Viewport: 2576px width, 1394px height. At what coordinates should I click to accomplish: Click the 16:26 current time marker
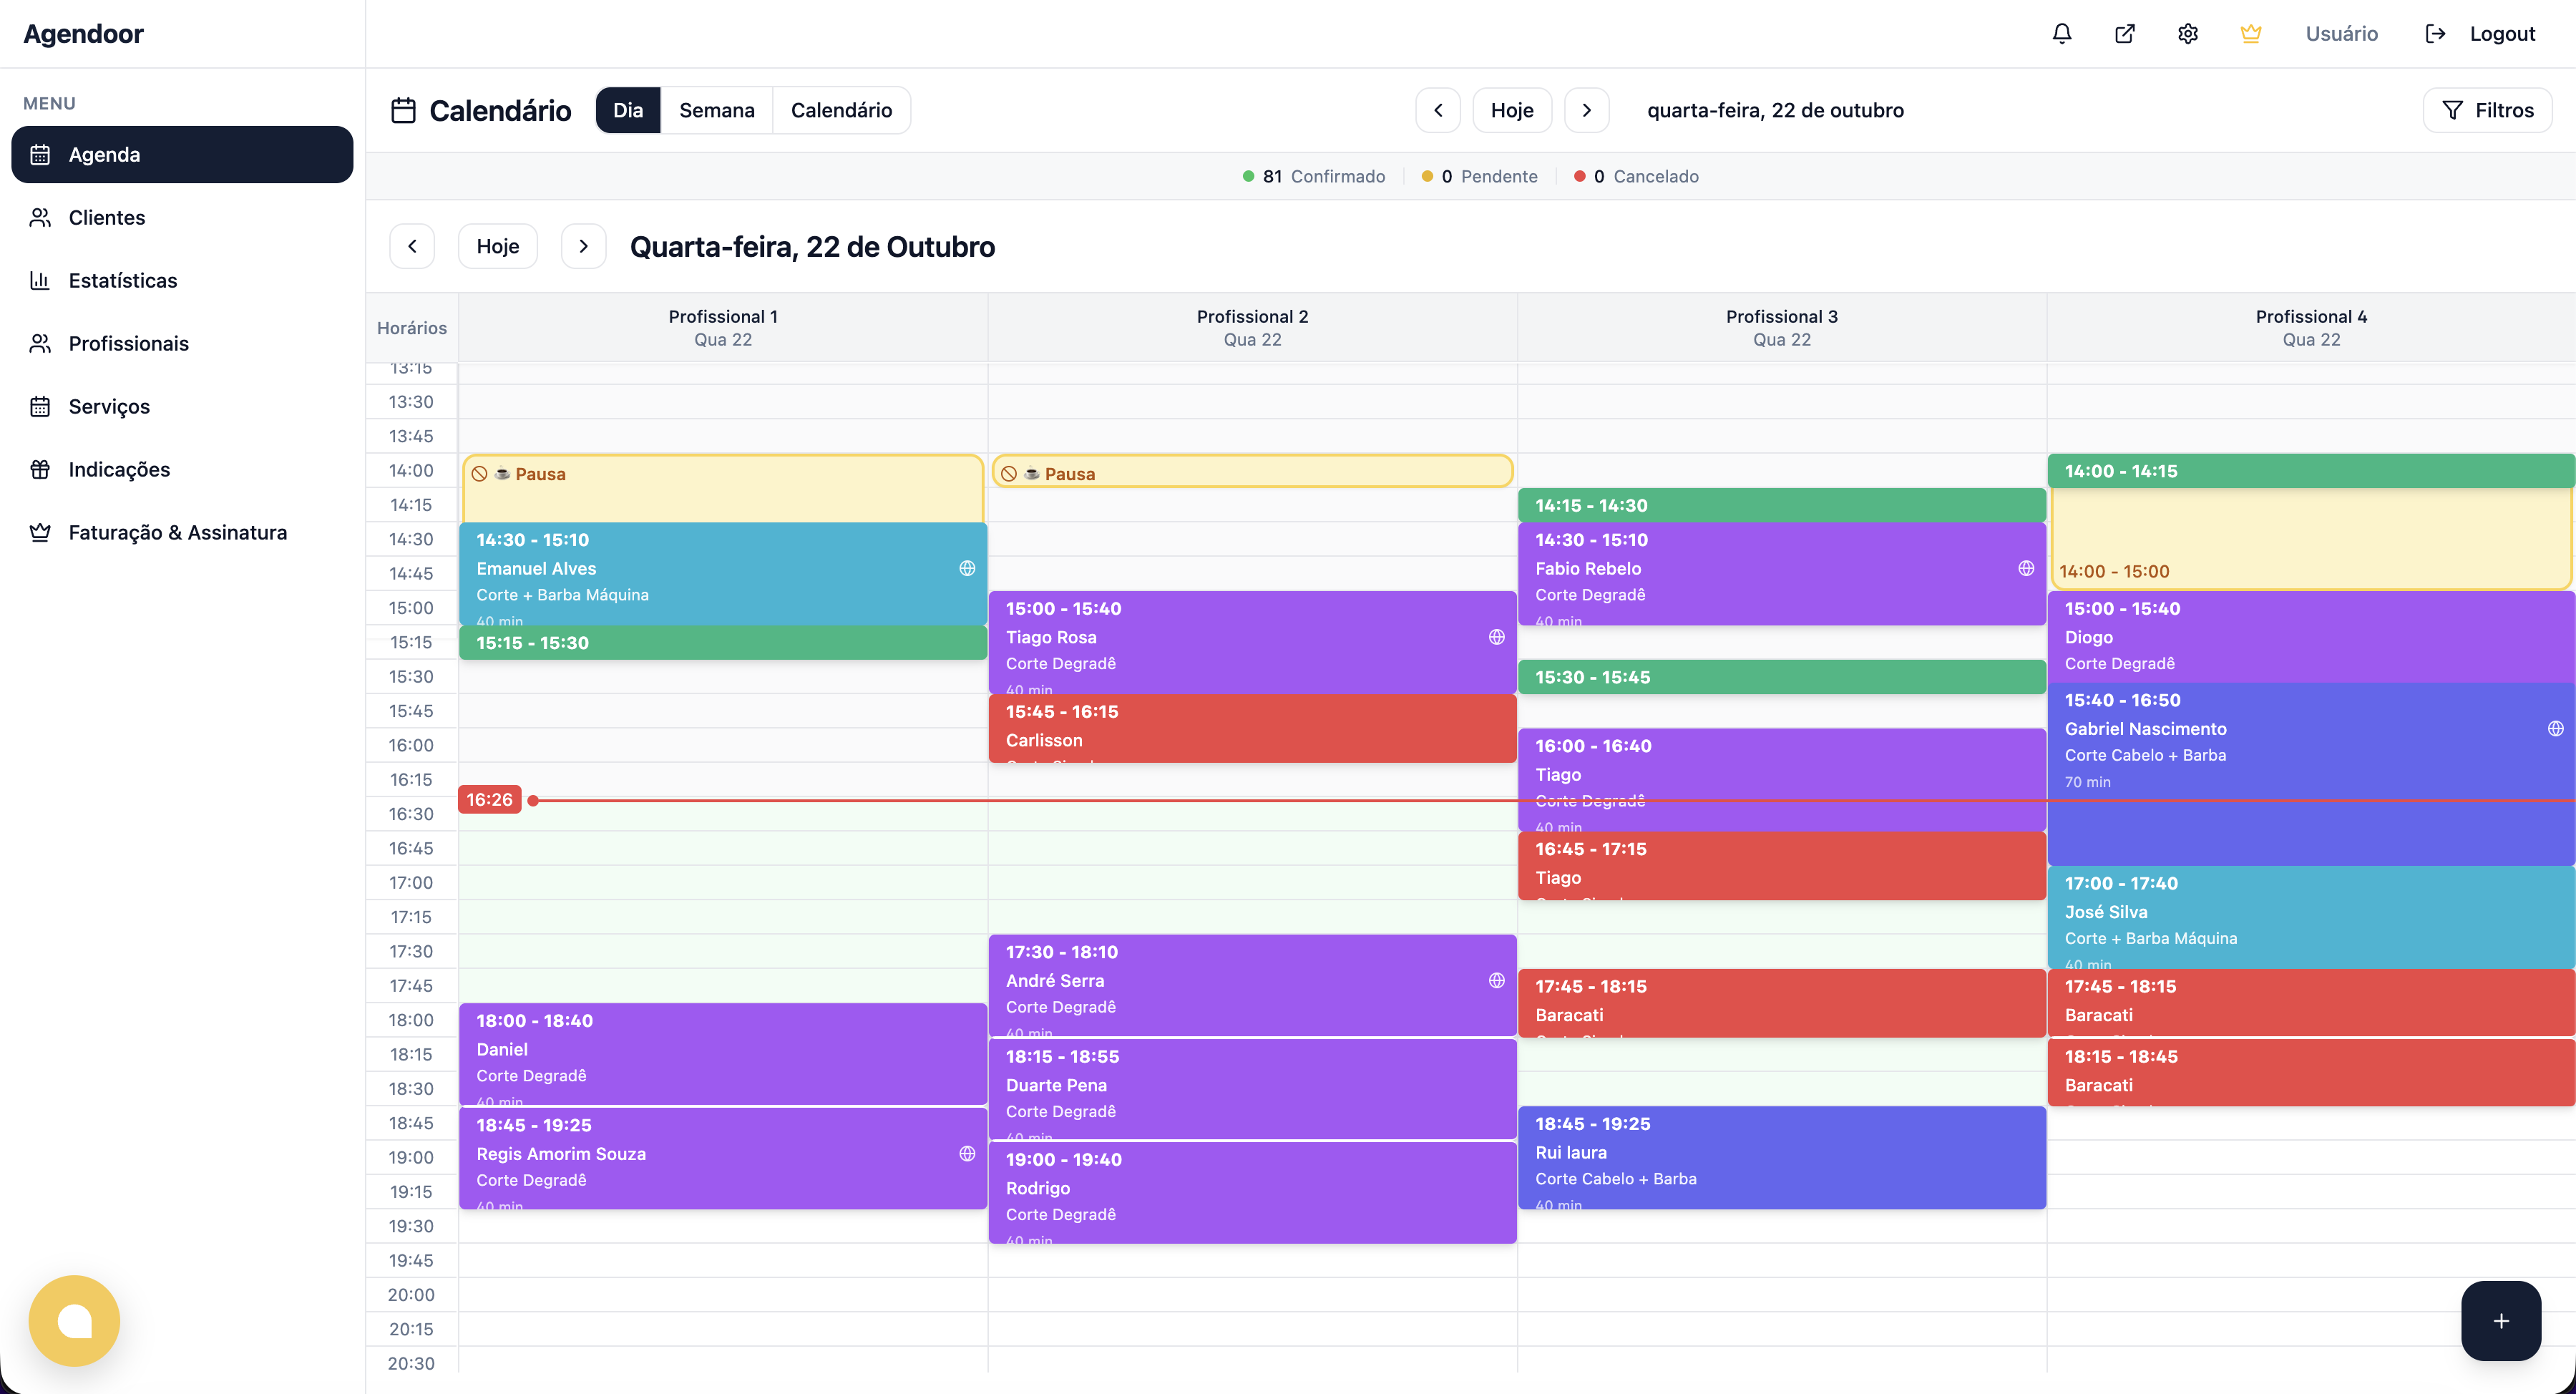coord(490,800)
